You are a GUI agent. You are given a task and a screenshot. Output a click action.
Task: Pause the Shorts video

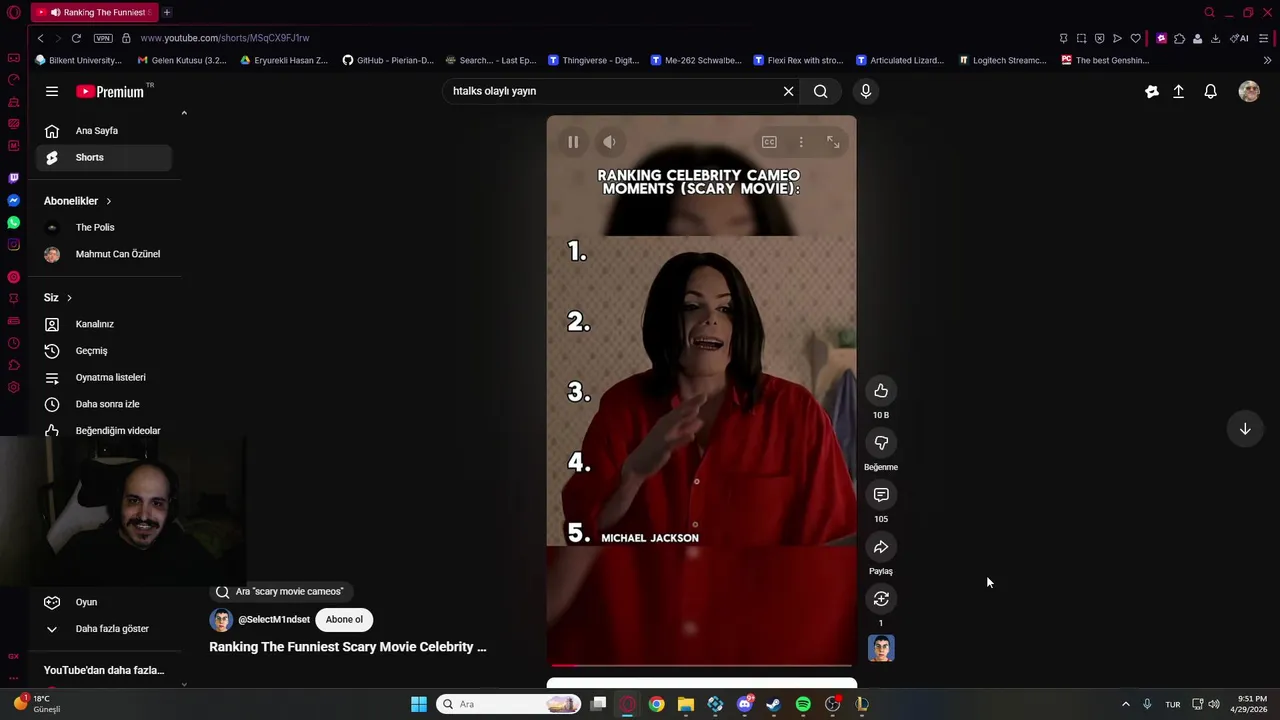tap(573, 142)
